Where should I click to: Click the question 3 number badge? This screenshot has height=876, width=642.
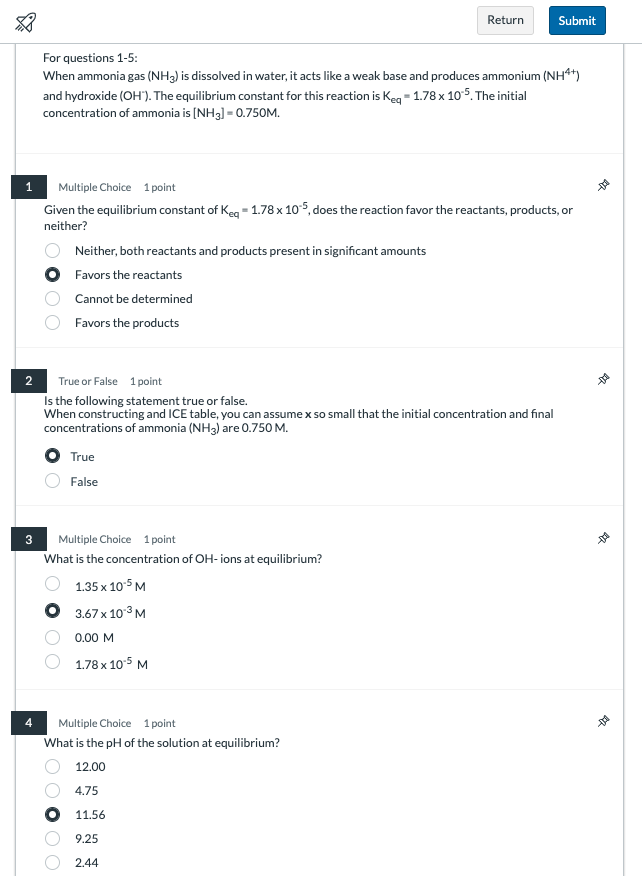tap(28, 539)
